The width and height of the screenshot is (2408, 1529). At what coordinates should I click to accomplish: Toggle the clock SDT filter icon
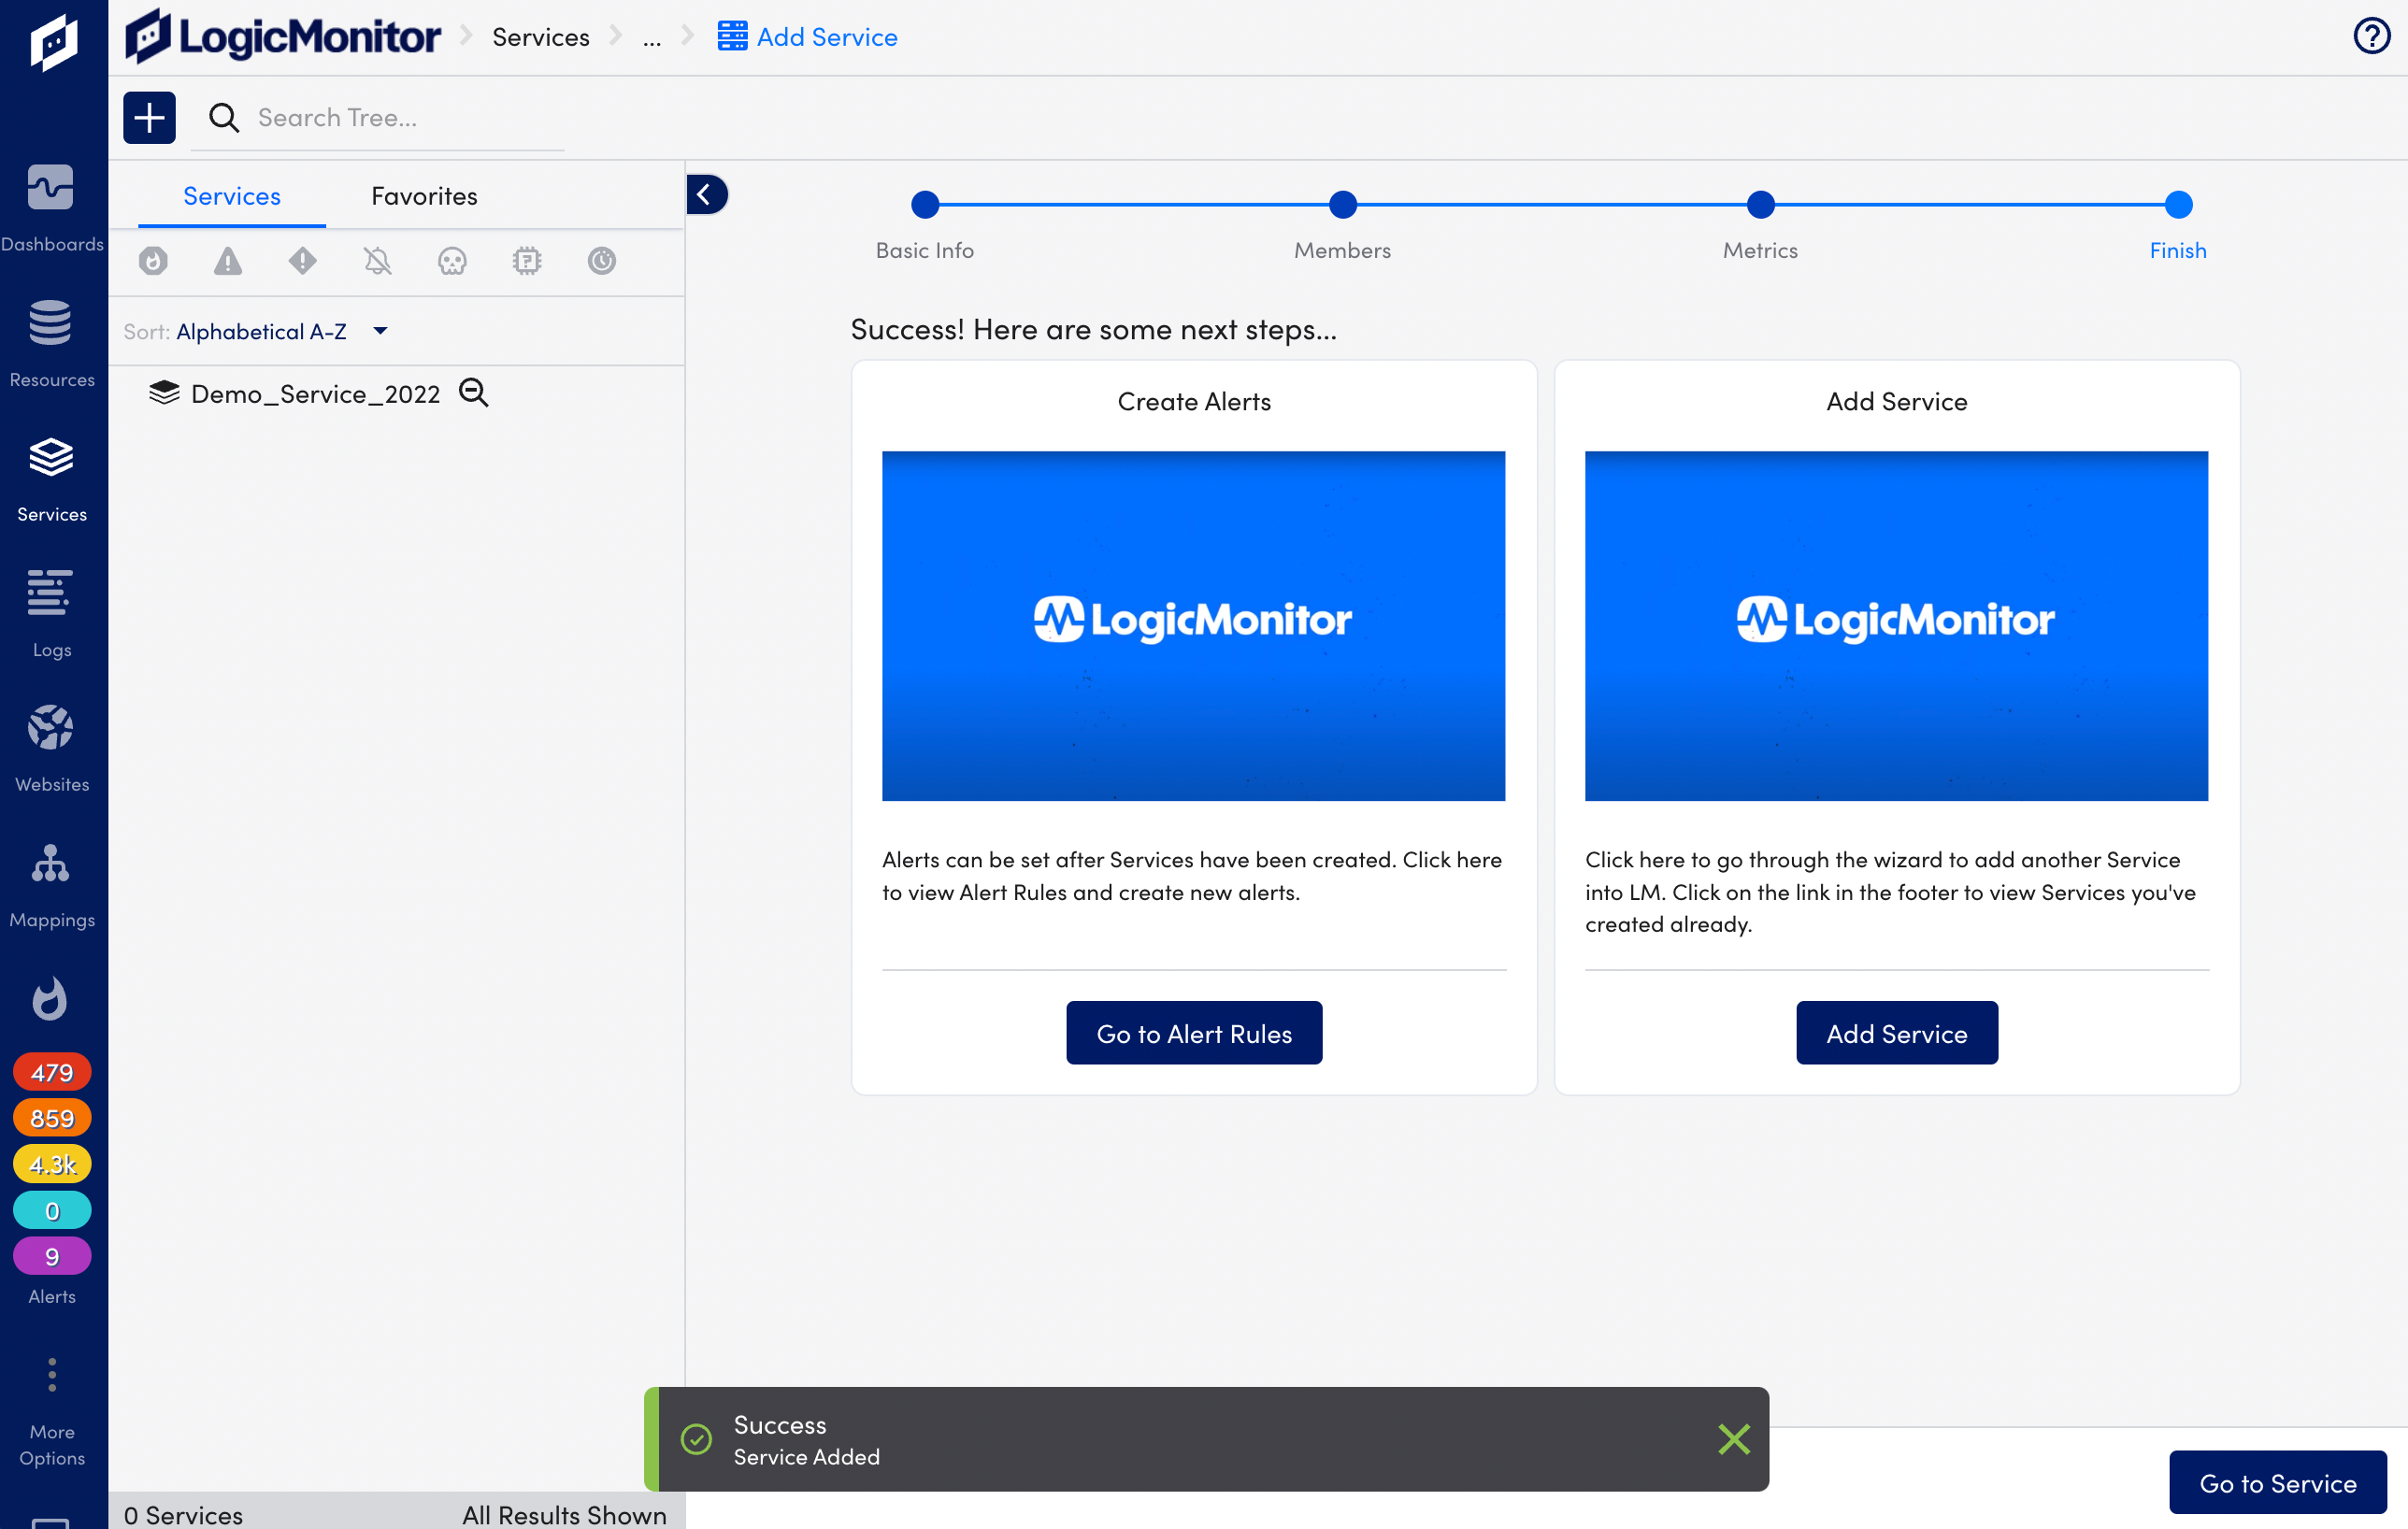pos(602,261)
